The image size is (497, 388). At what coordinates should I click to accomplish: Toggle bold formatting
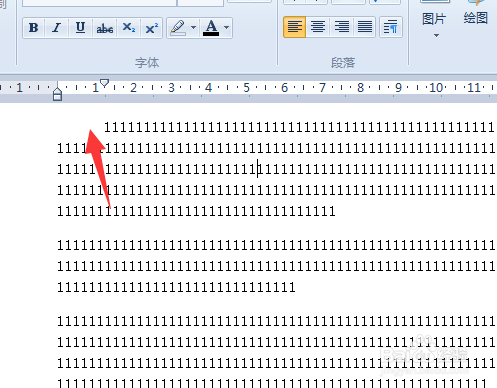click(x=34, y=28)
